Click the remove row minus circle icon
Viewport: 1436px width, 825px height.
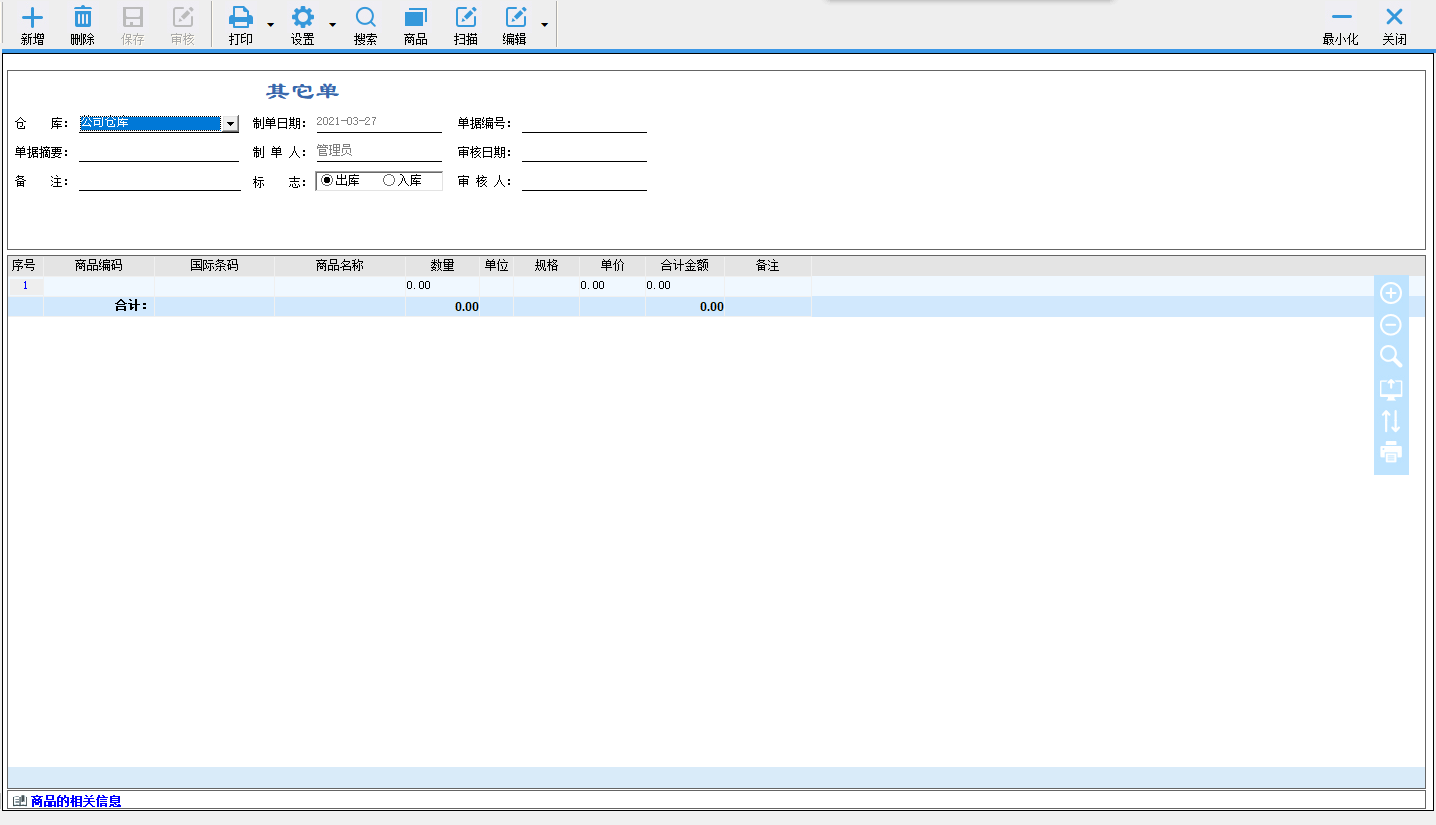coord(1391,325)
